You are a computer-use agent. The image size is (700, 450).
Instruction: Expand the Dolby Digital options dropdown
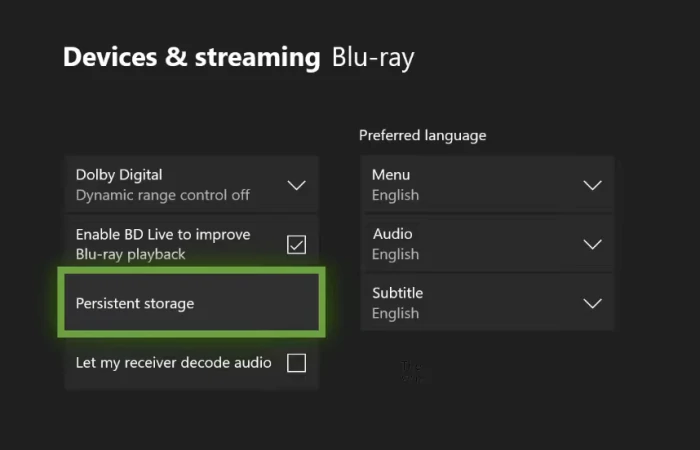pyautogui.click(x=190, y=185)
